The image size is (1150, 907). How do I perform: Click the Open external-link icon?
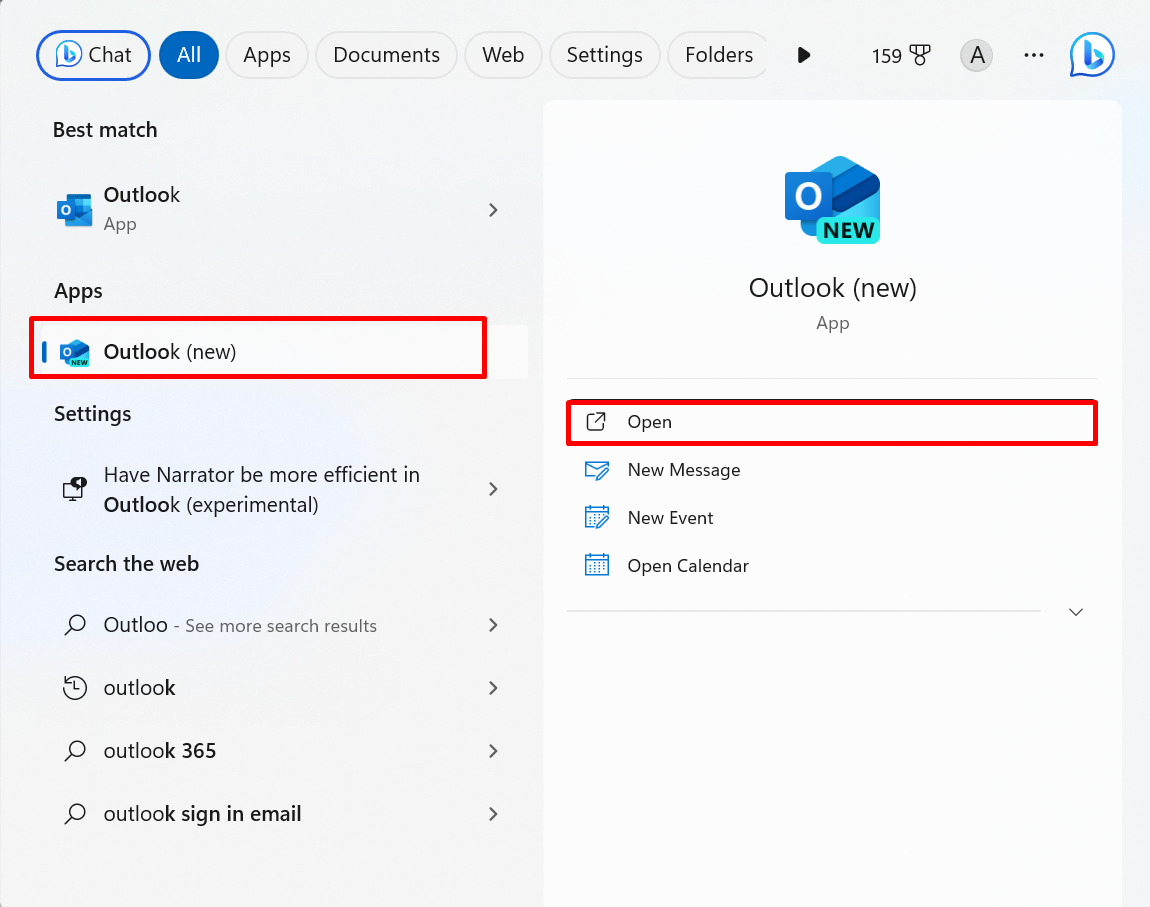point(596,422)
